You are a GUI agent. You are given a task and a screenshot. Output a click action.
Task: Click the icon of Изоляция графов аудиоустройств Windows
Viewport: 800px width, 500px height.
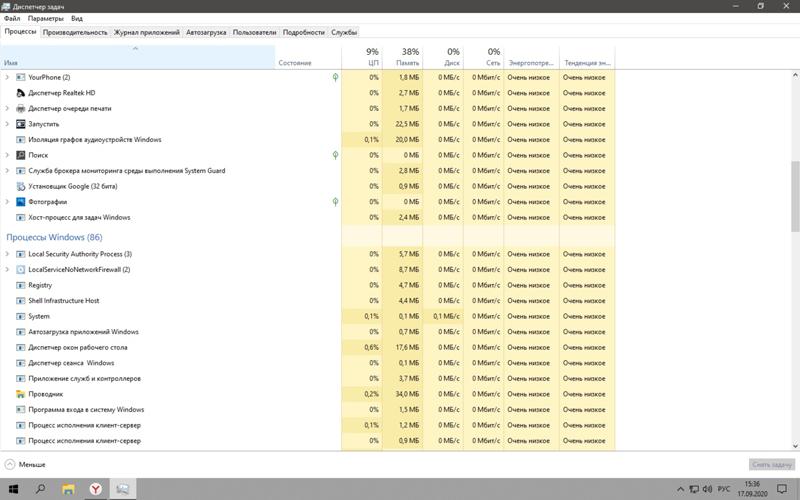[20, 140]
